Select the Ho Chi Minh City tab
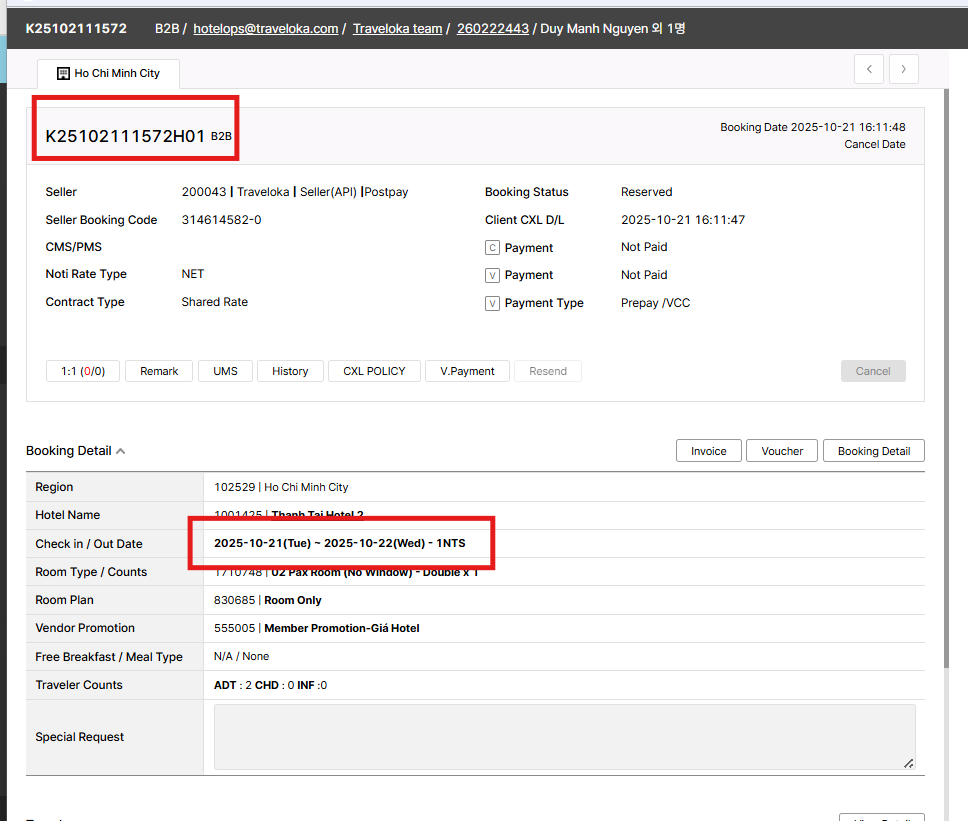The width and height of the screenshot is (968, 821). point(108,74)
